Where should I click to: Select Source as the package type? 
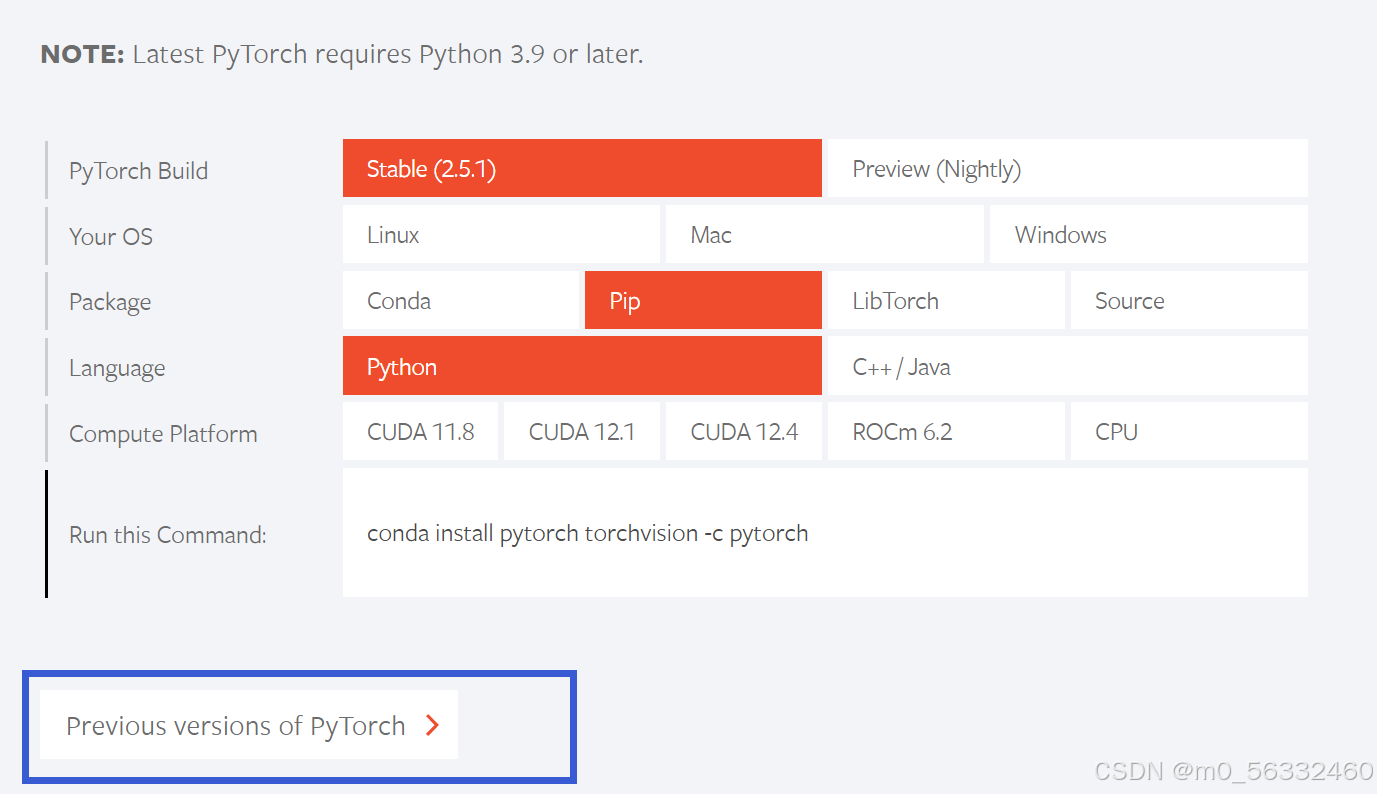[x=1188, y=300]
